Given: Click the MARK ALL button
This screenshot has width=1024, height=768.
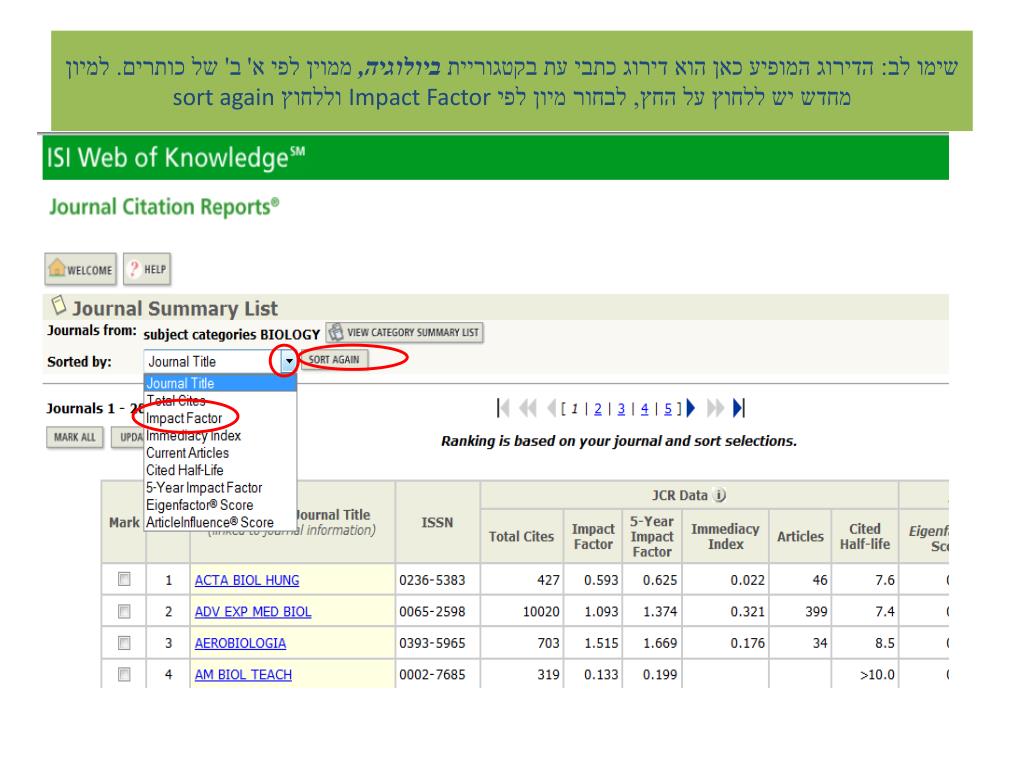Looking at the screenshot, I should (x=74, y=437).
